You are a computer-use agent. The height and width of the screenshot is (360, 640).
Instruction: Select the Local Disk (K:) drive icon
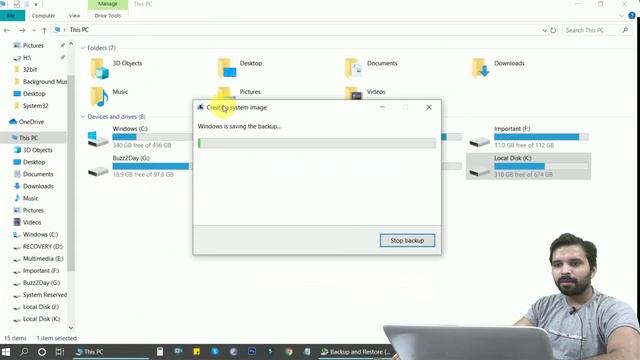[x=479, y=171]
